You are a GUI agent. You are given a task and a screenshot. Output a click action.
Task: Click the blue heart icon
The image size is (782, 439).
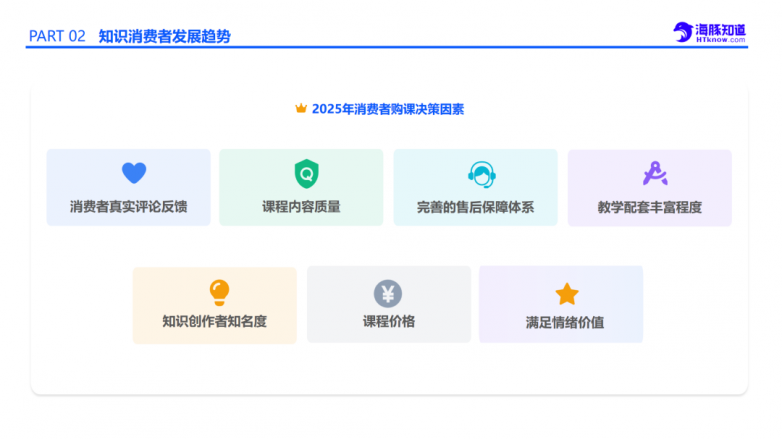point(134,173)
